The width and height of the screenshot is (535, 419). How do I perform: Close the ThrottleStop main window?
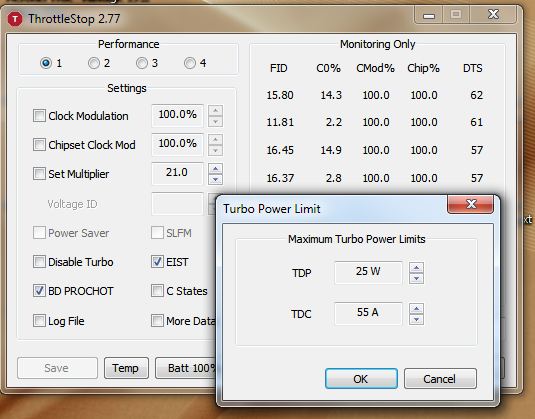(493, 15)
